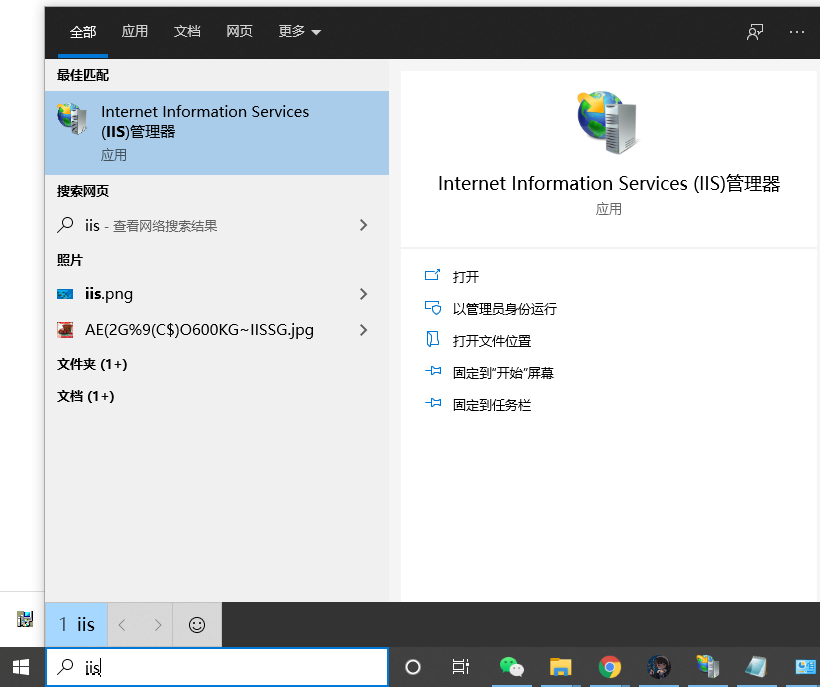Click the Task View icon on taskbar

tap(460, 666)
